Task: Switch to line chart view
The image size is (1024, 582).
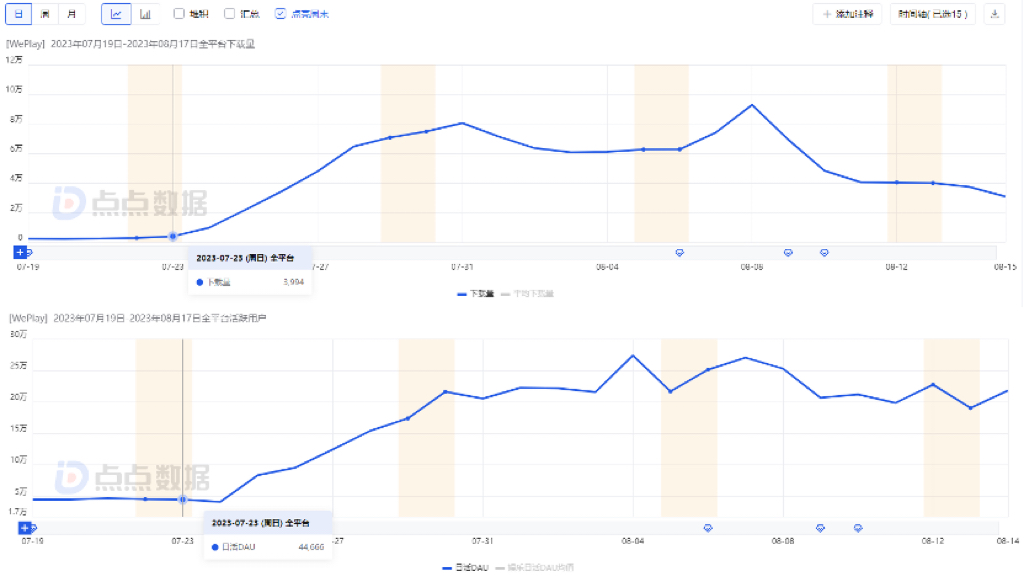Action: (117, 14)
